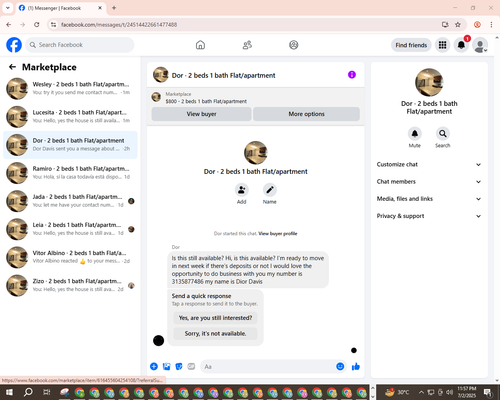Image resolution: width=500 pixels, height=400 pixels.
Task: Expand Media, files and links section
Action: pos(429,199)
